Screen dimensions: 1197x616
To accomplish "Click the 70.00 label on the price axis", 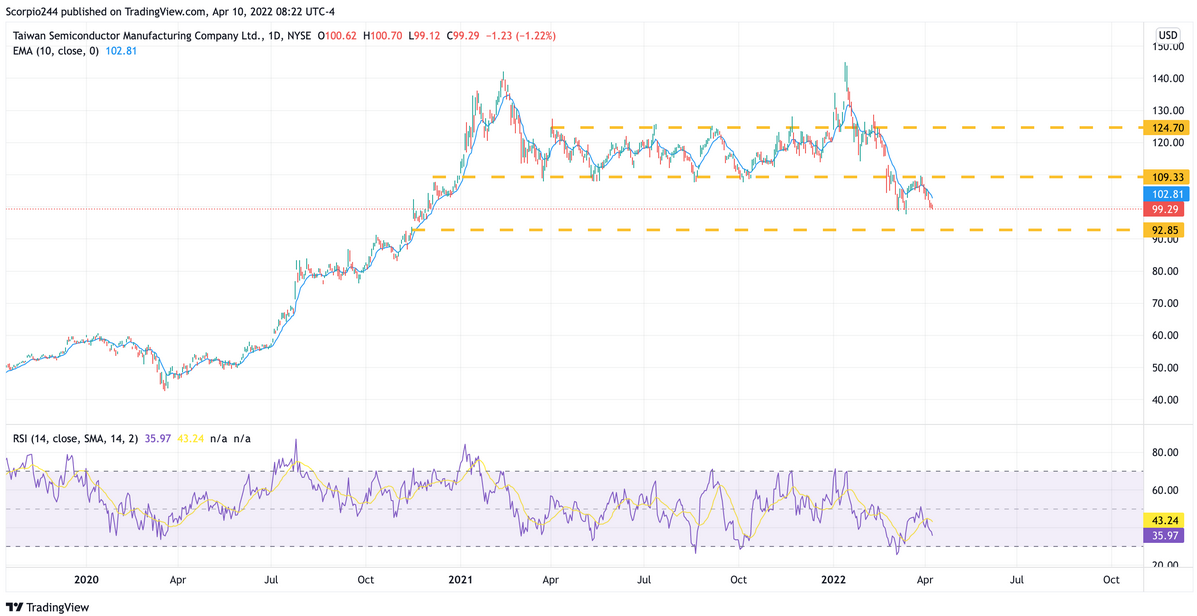I will (x=1166, y=304).
